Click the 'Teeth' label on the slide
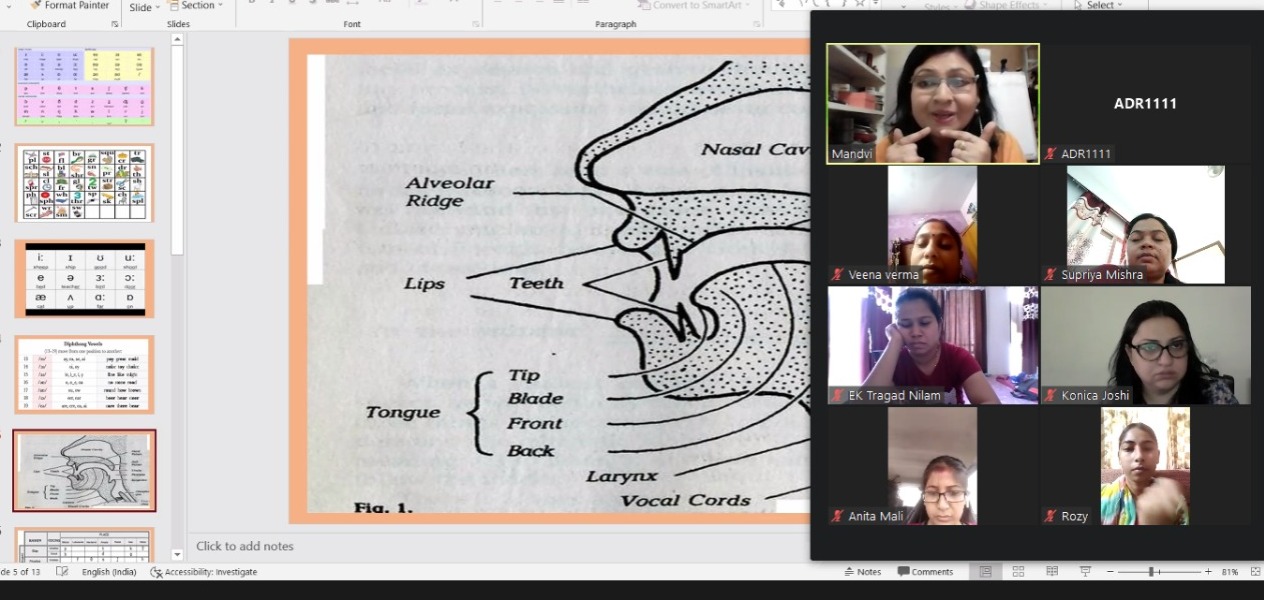1264x600 pixels. click(x=536, y=283)
